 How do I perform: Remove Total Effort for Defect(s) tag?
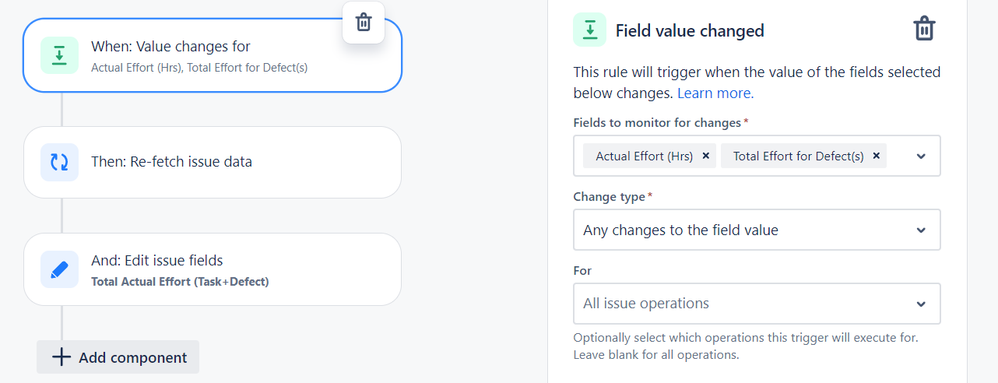tap(876, 156)
